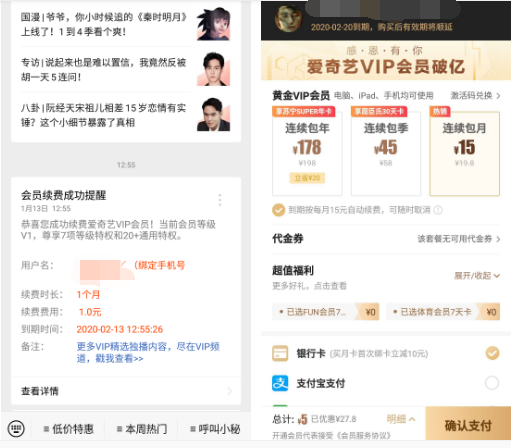511x448 pixels.
Task: Open the 胡一天 interview article thumbnail
Action: [x=213, y=69]
